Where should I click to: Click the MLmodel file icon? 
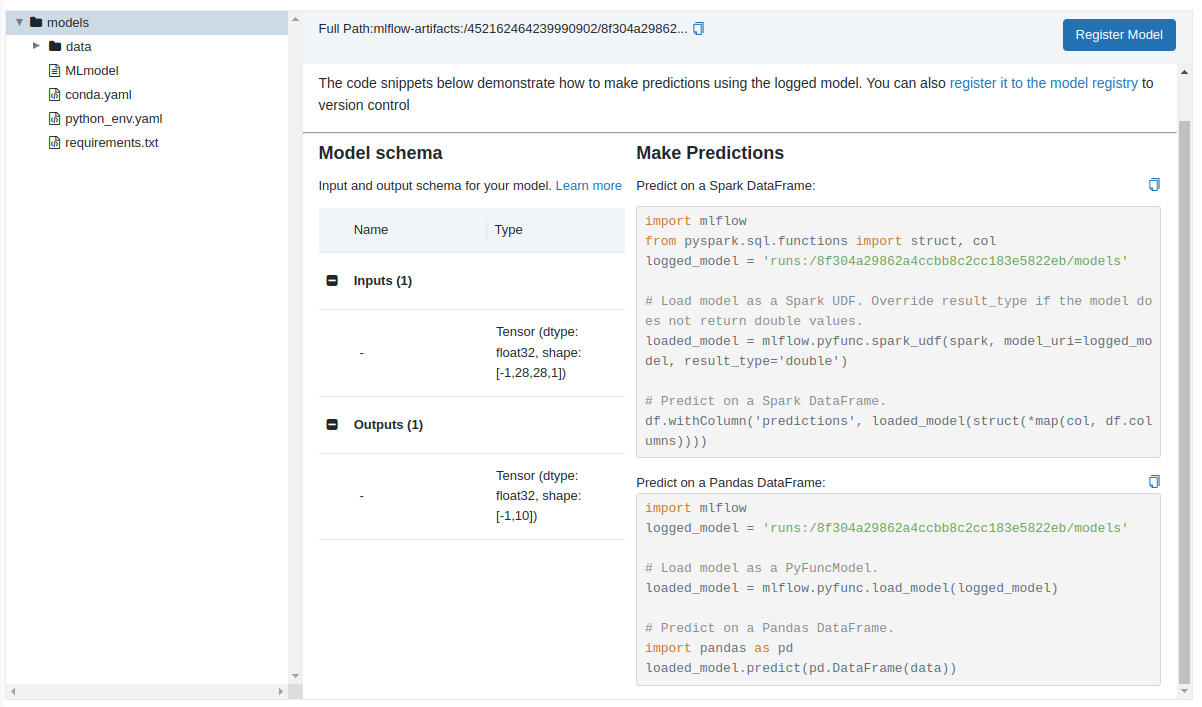[x=55, y=71]
